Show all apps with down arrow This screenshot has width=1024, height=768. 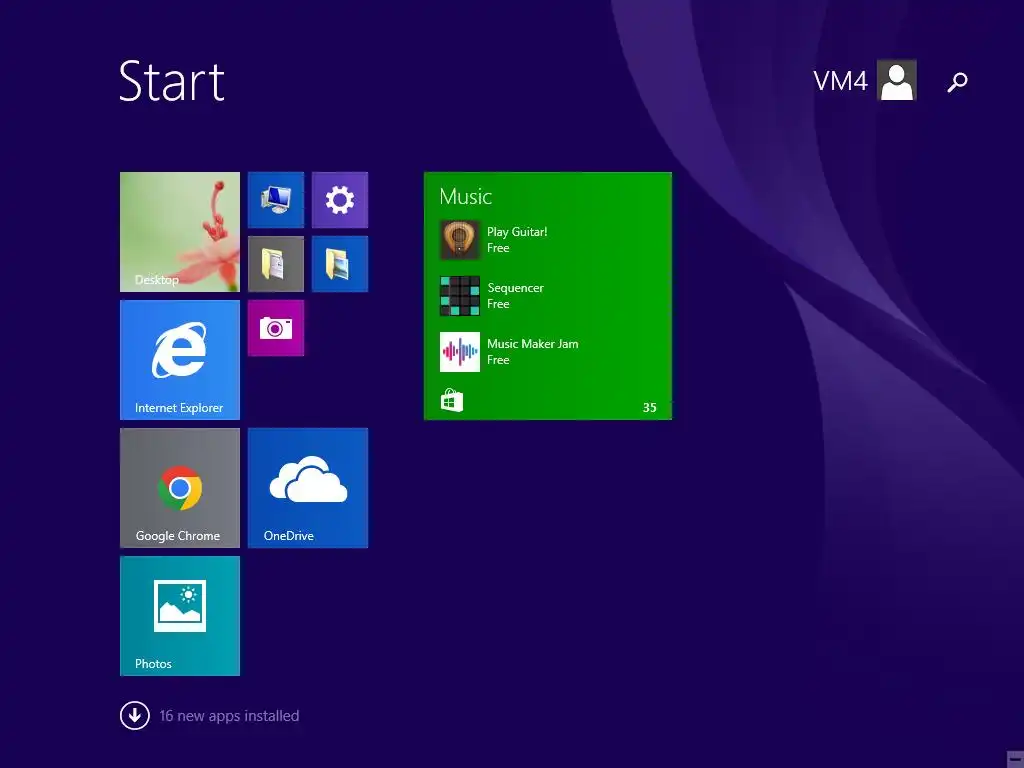click(x=135, y=716)
